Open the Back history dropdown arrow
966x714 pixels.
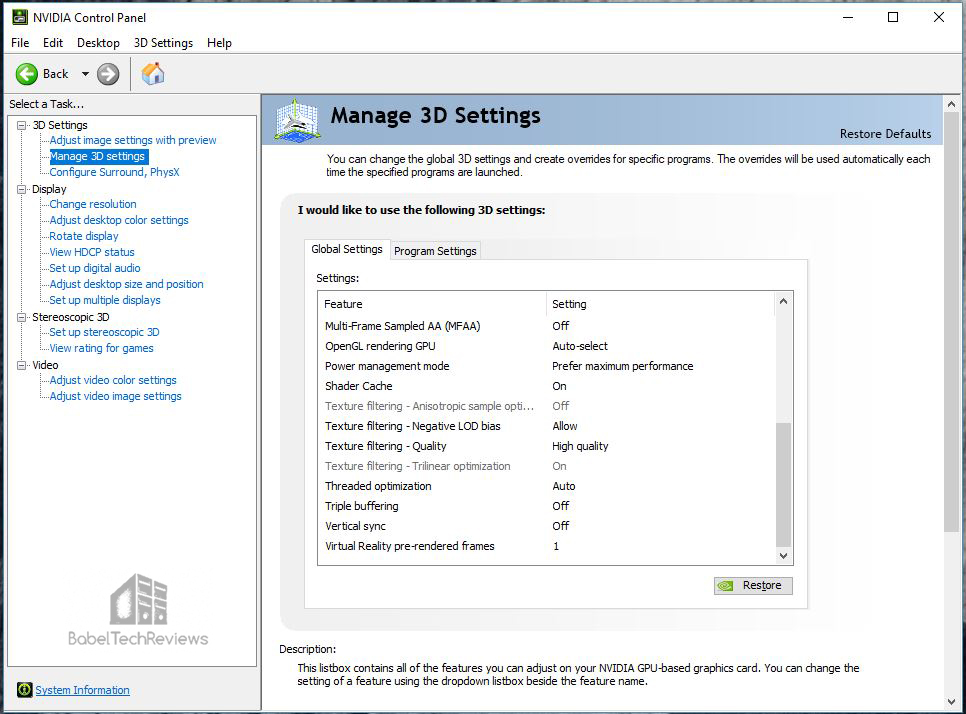pyautogui.click(x=85, y=74)
